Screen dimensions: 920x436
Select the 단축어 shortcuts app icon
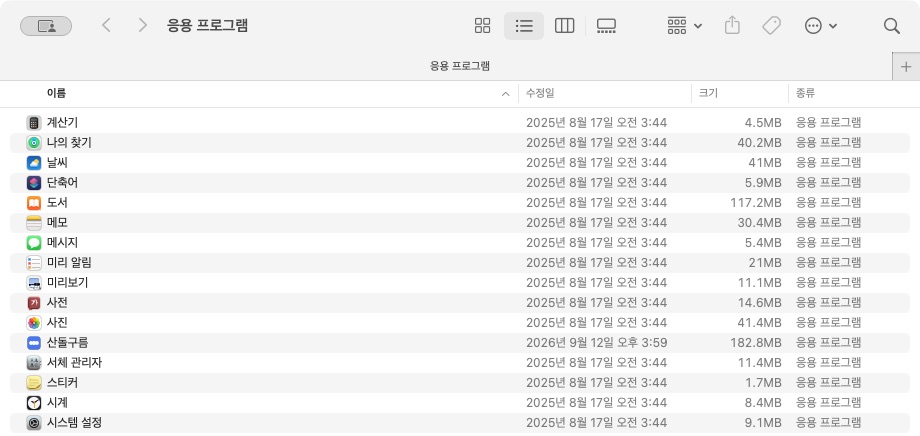[x=34, y=183]
